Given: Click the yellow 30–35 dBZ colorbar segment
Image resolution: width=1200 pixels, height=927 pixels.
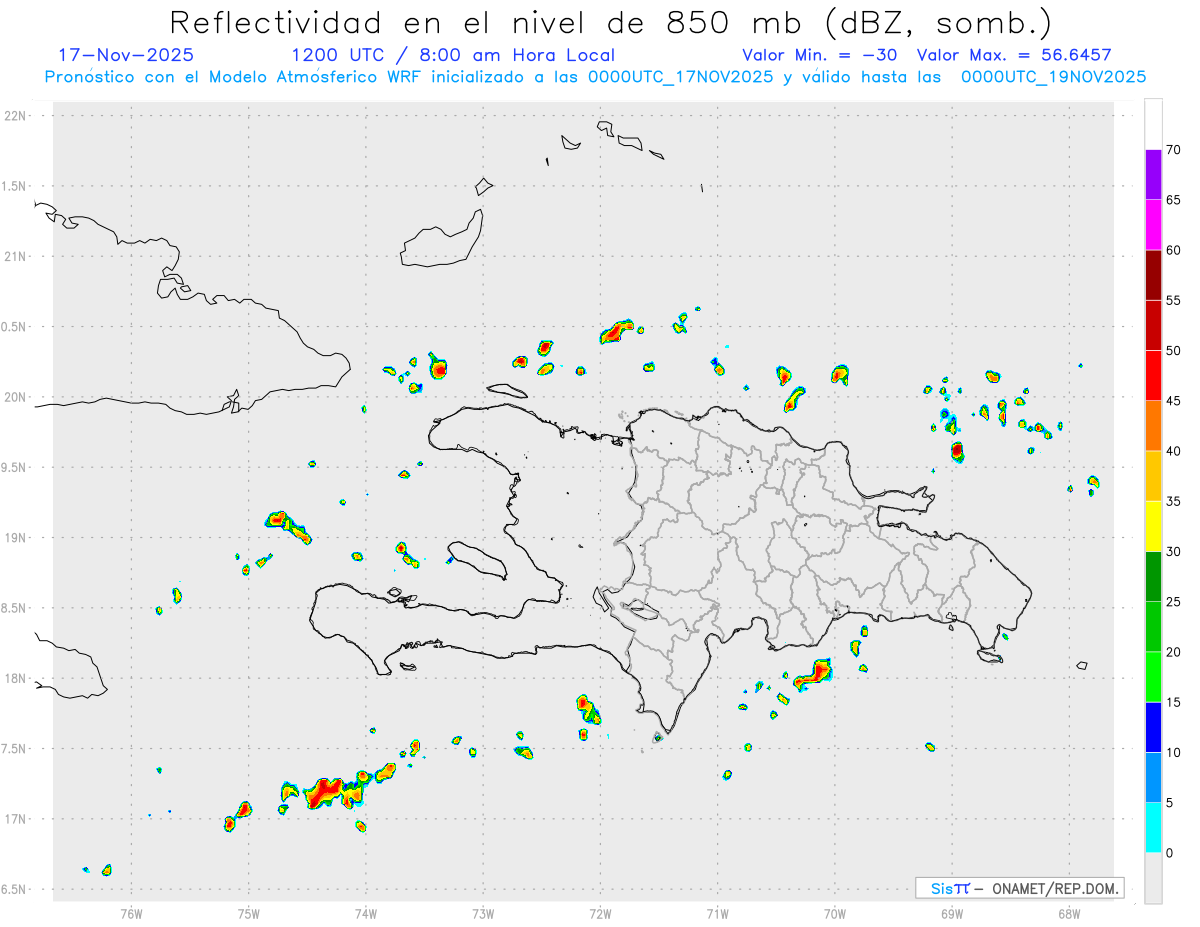Looking at the screenshot, I should tap(1153, 526).
